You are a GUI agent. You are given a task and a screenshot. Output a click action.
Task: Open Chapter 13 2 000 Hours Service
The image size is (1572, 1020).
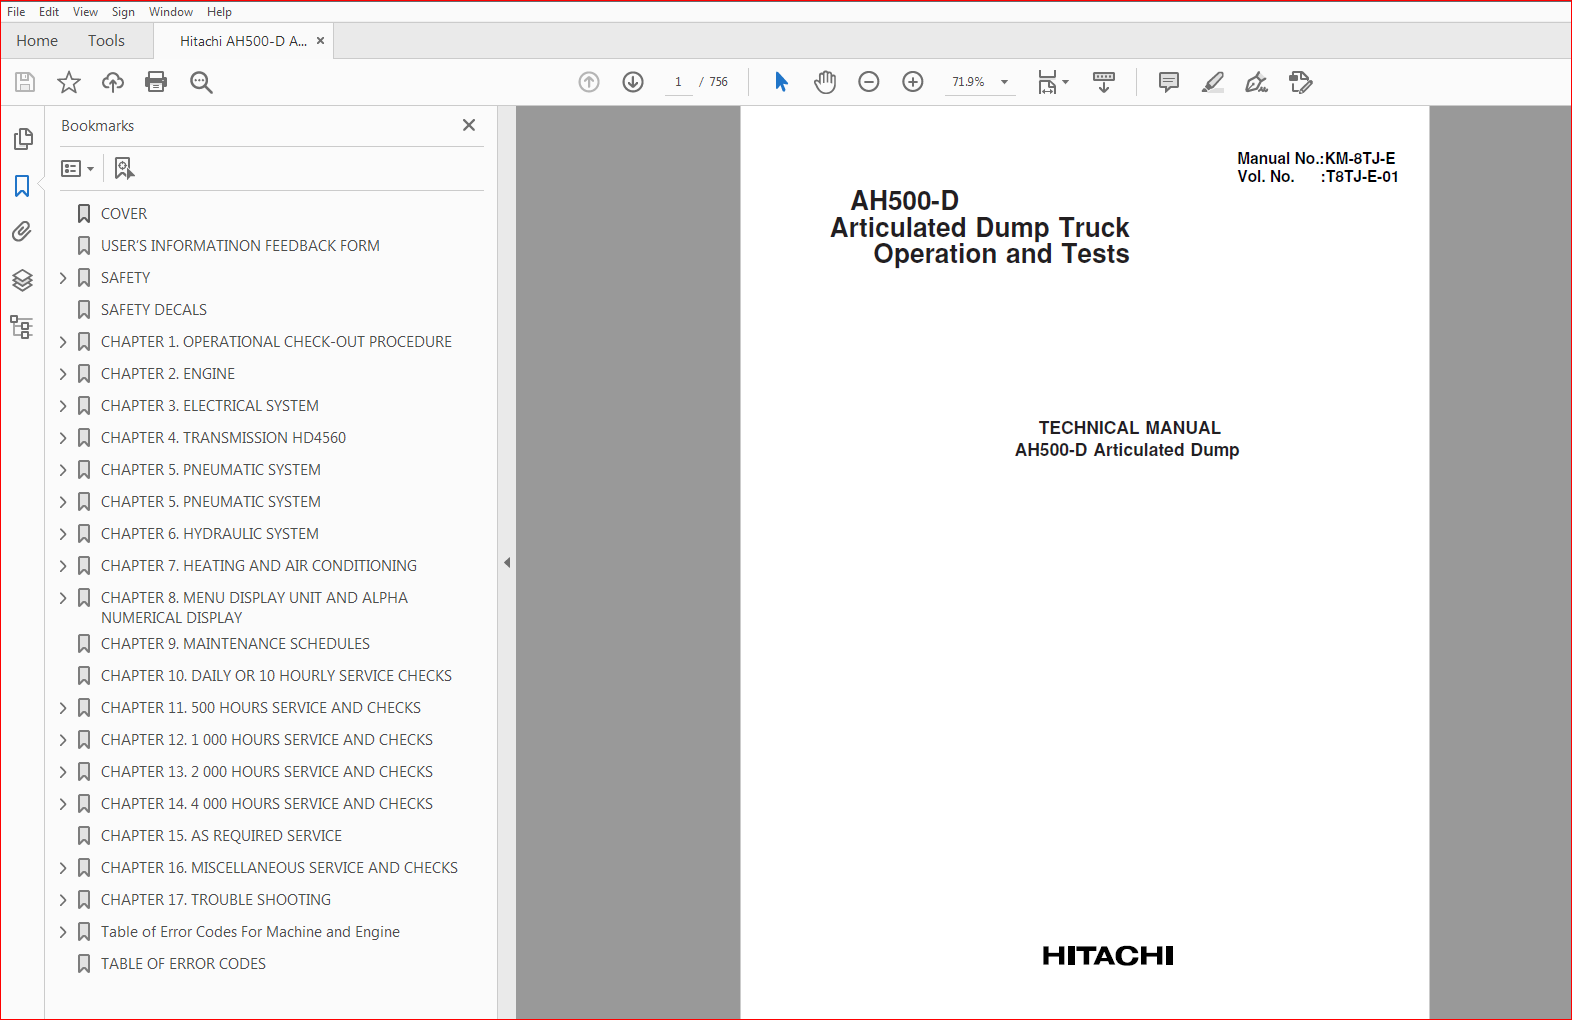[x=267, y=772]
